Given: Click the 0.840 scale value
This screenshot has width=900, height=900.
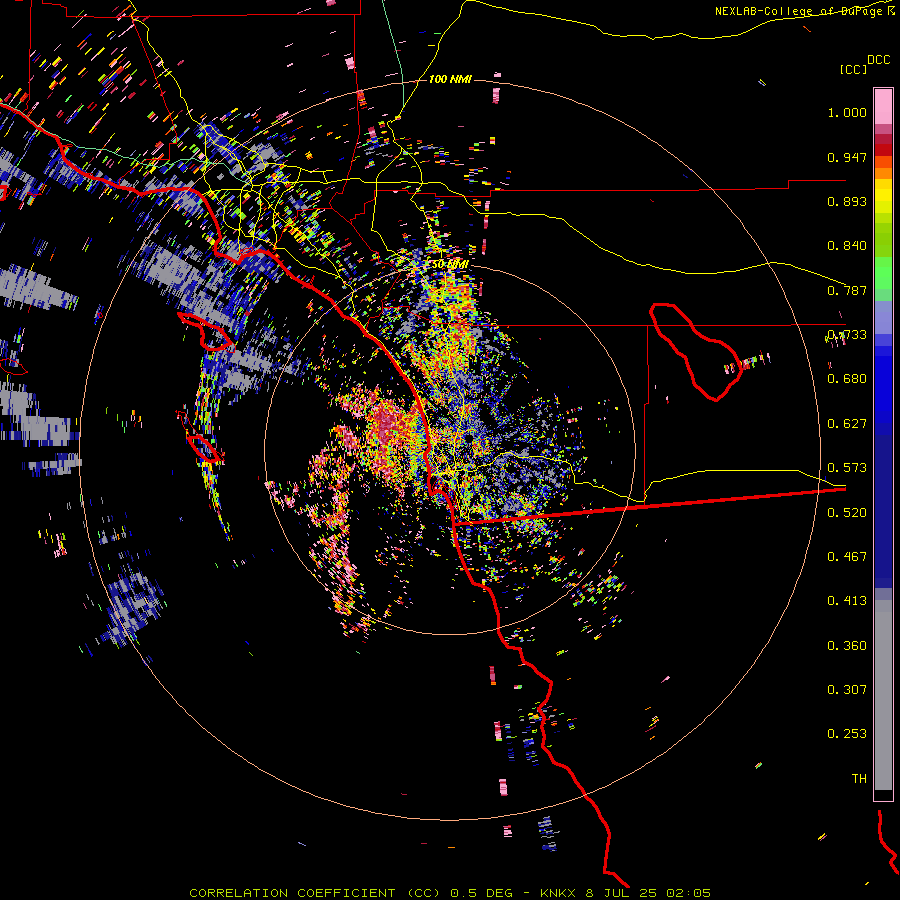Looking at the screenshot, I should click(847, 246).
